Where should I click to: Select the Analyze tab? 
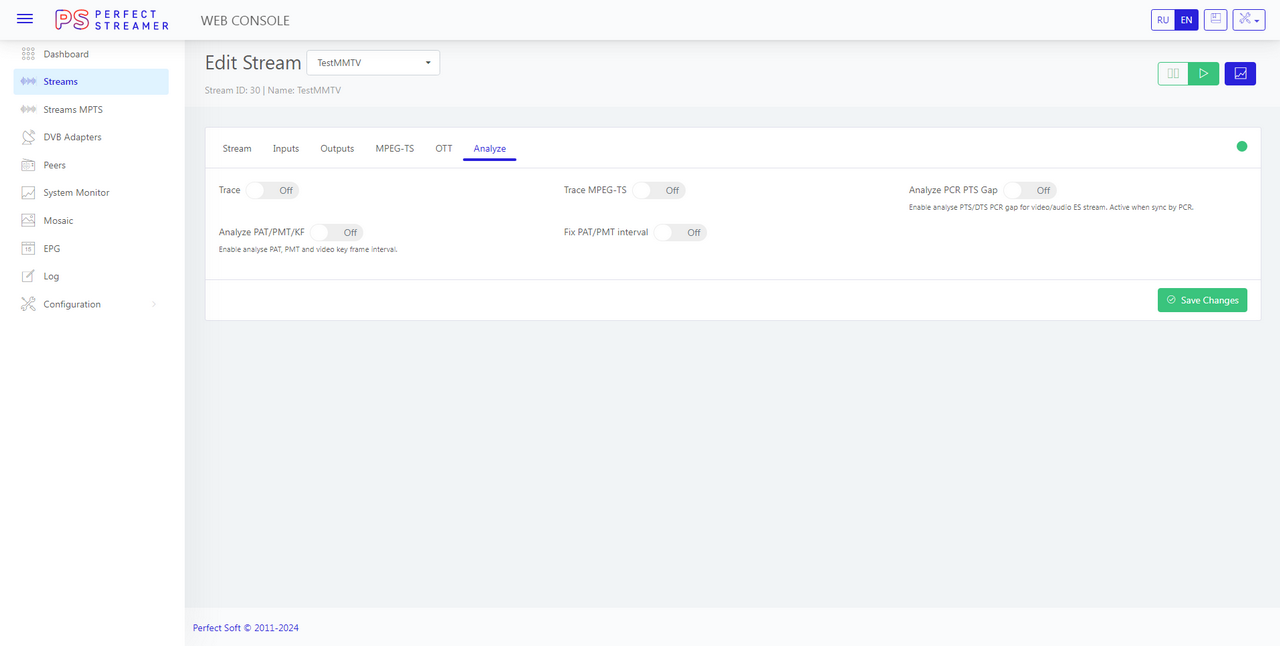tap(490, 148)
